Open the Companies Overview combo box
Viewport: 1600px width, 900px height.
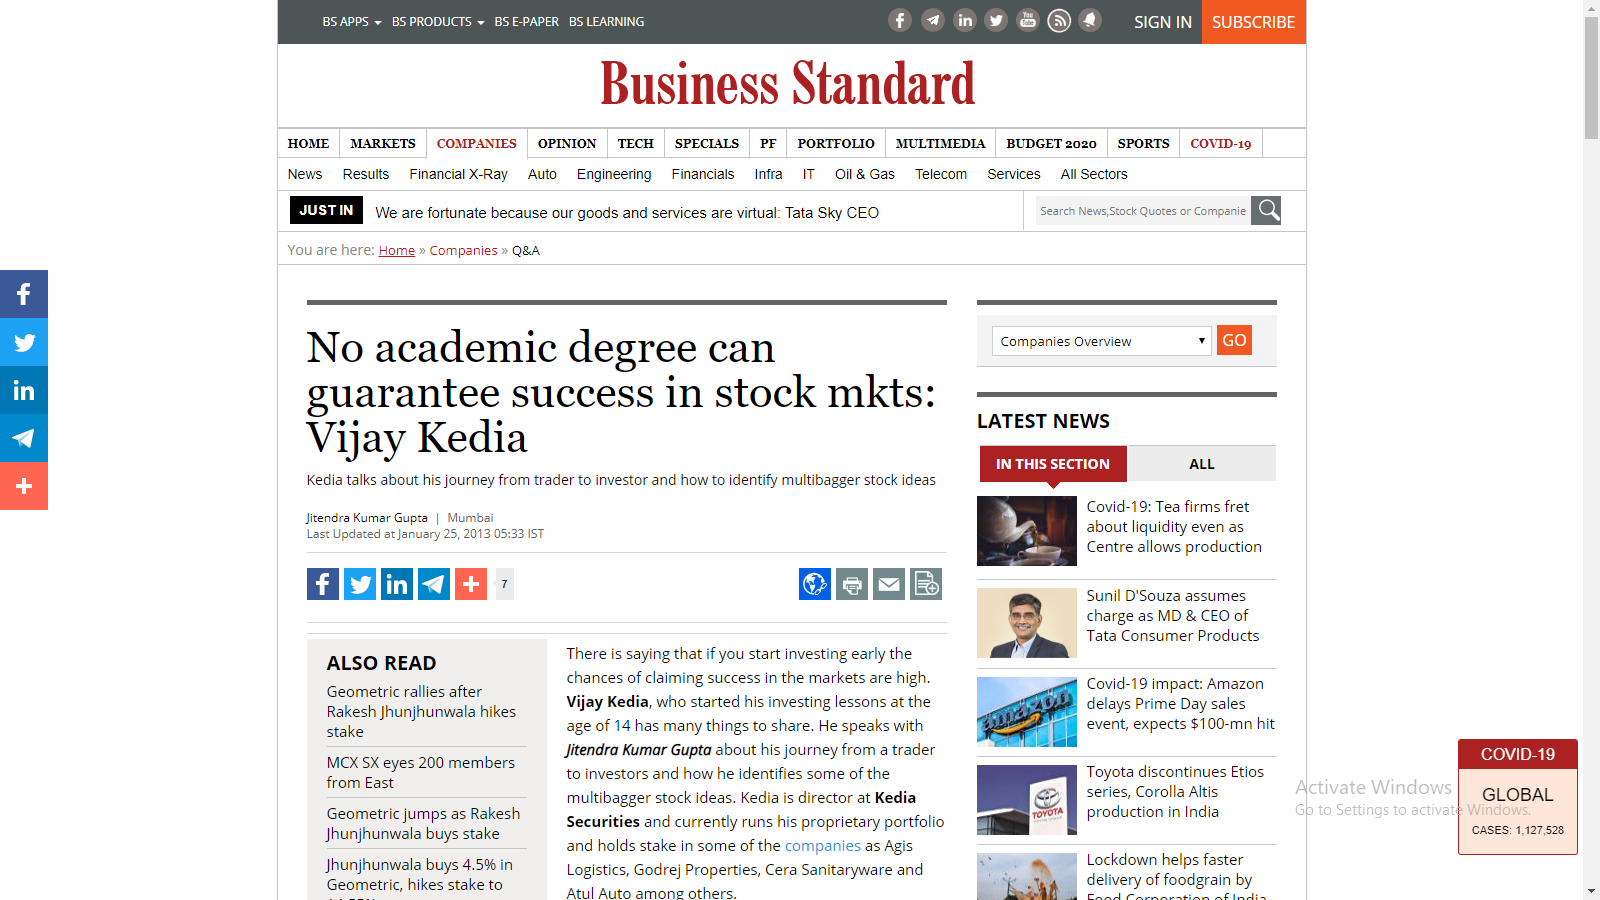coord(1102,341)
